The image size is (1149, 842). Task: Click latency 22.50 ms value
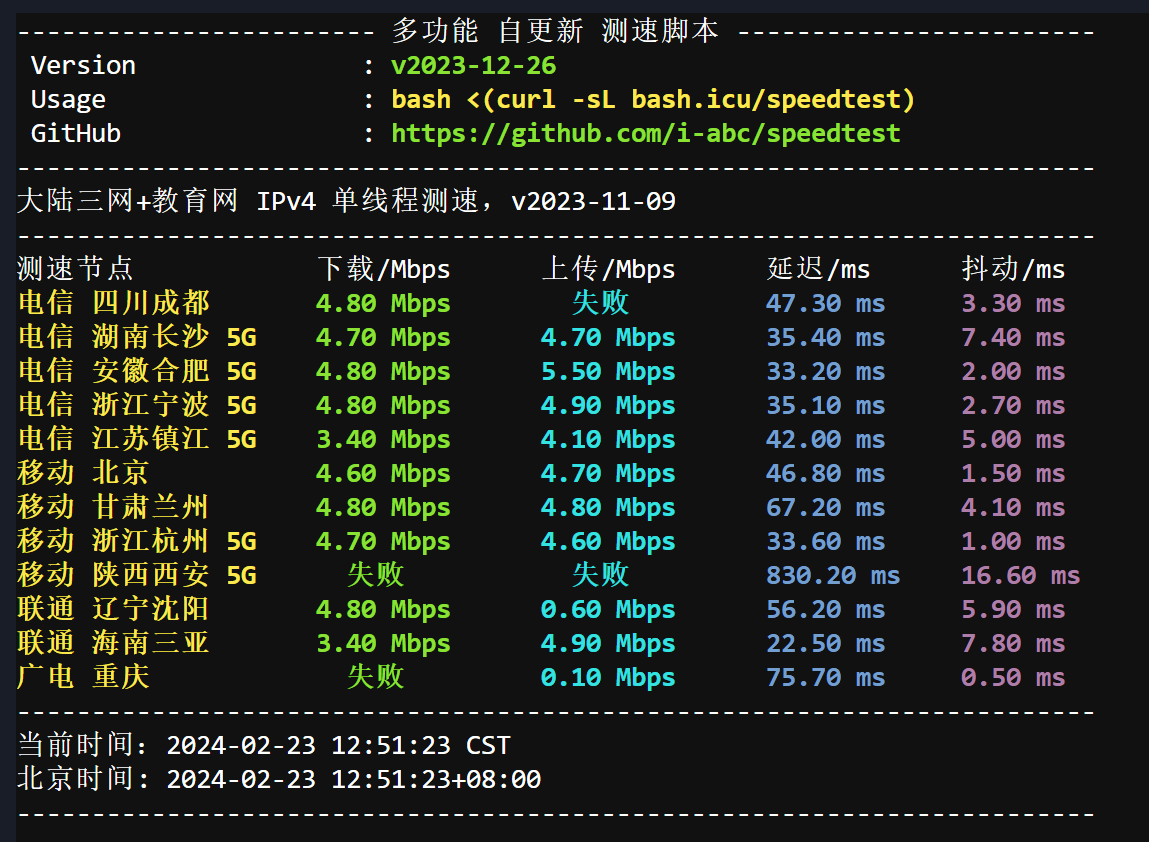coord(826,643)
